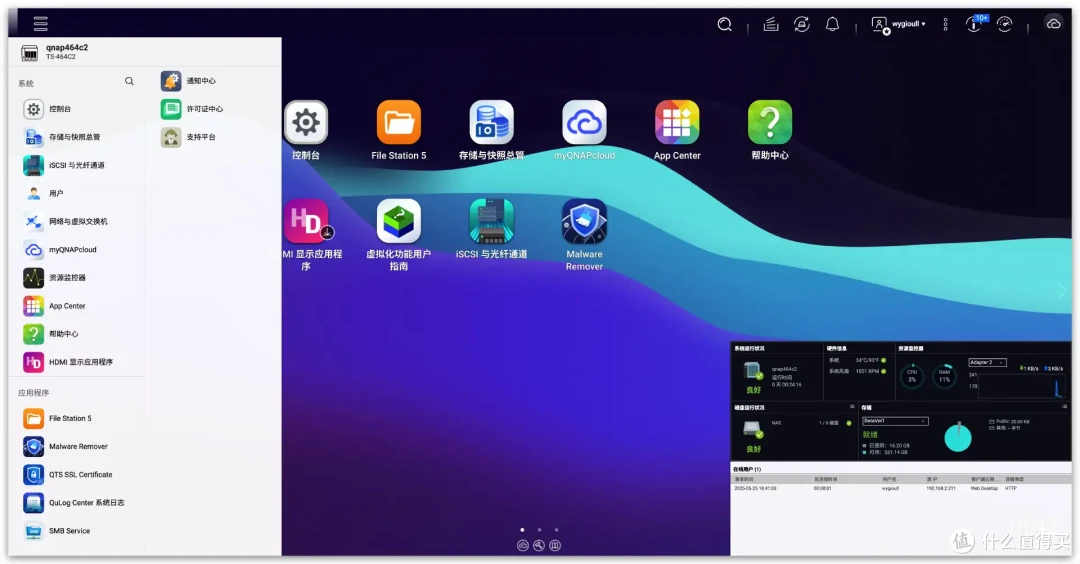Open 控制台 from the main menu list
Image resolution: width=1080 pixels, height=564 pixels.
pyautogui.click(x=47, y=109)
